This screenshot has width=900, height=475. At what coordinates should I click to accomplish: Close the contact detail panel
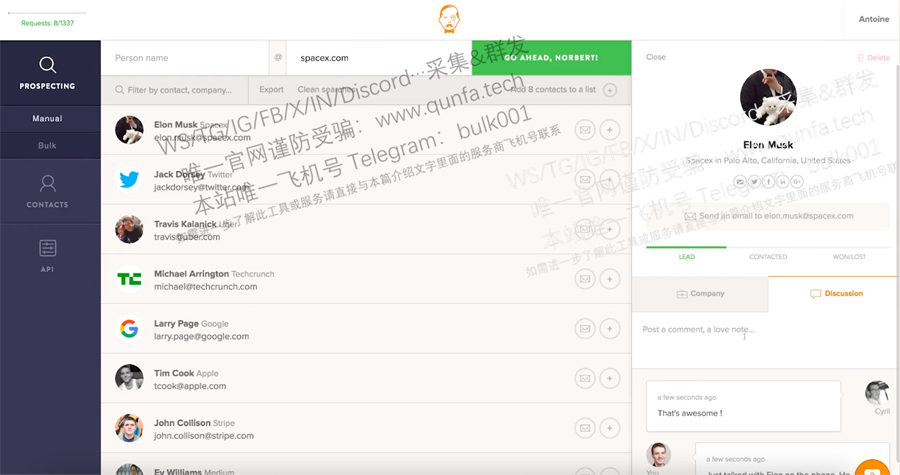coord(656,57)
